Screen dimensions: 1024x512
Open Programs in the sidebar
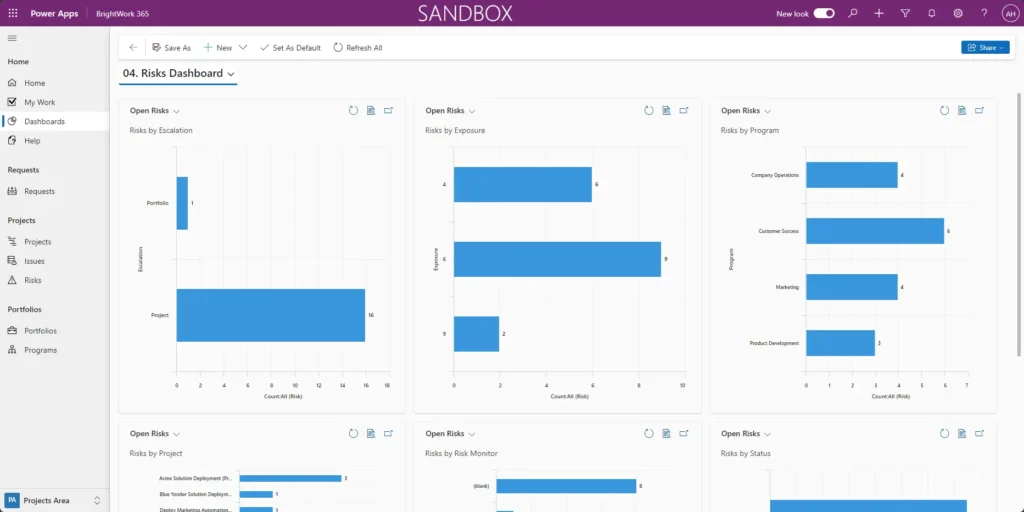[x=41, y=350]
